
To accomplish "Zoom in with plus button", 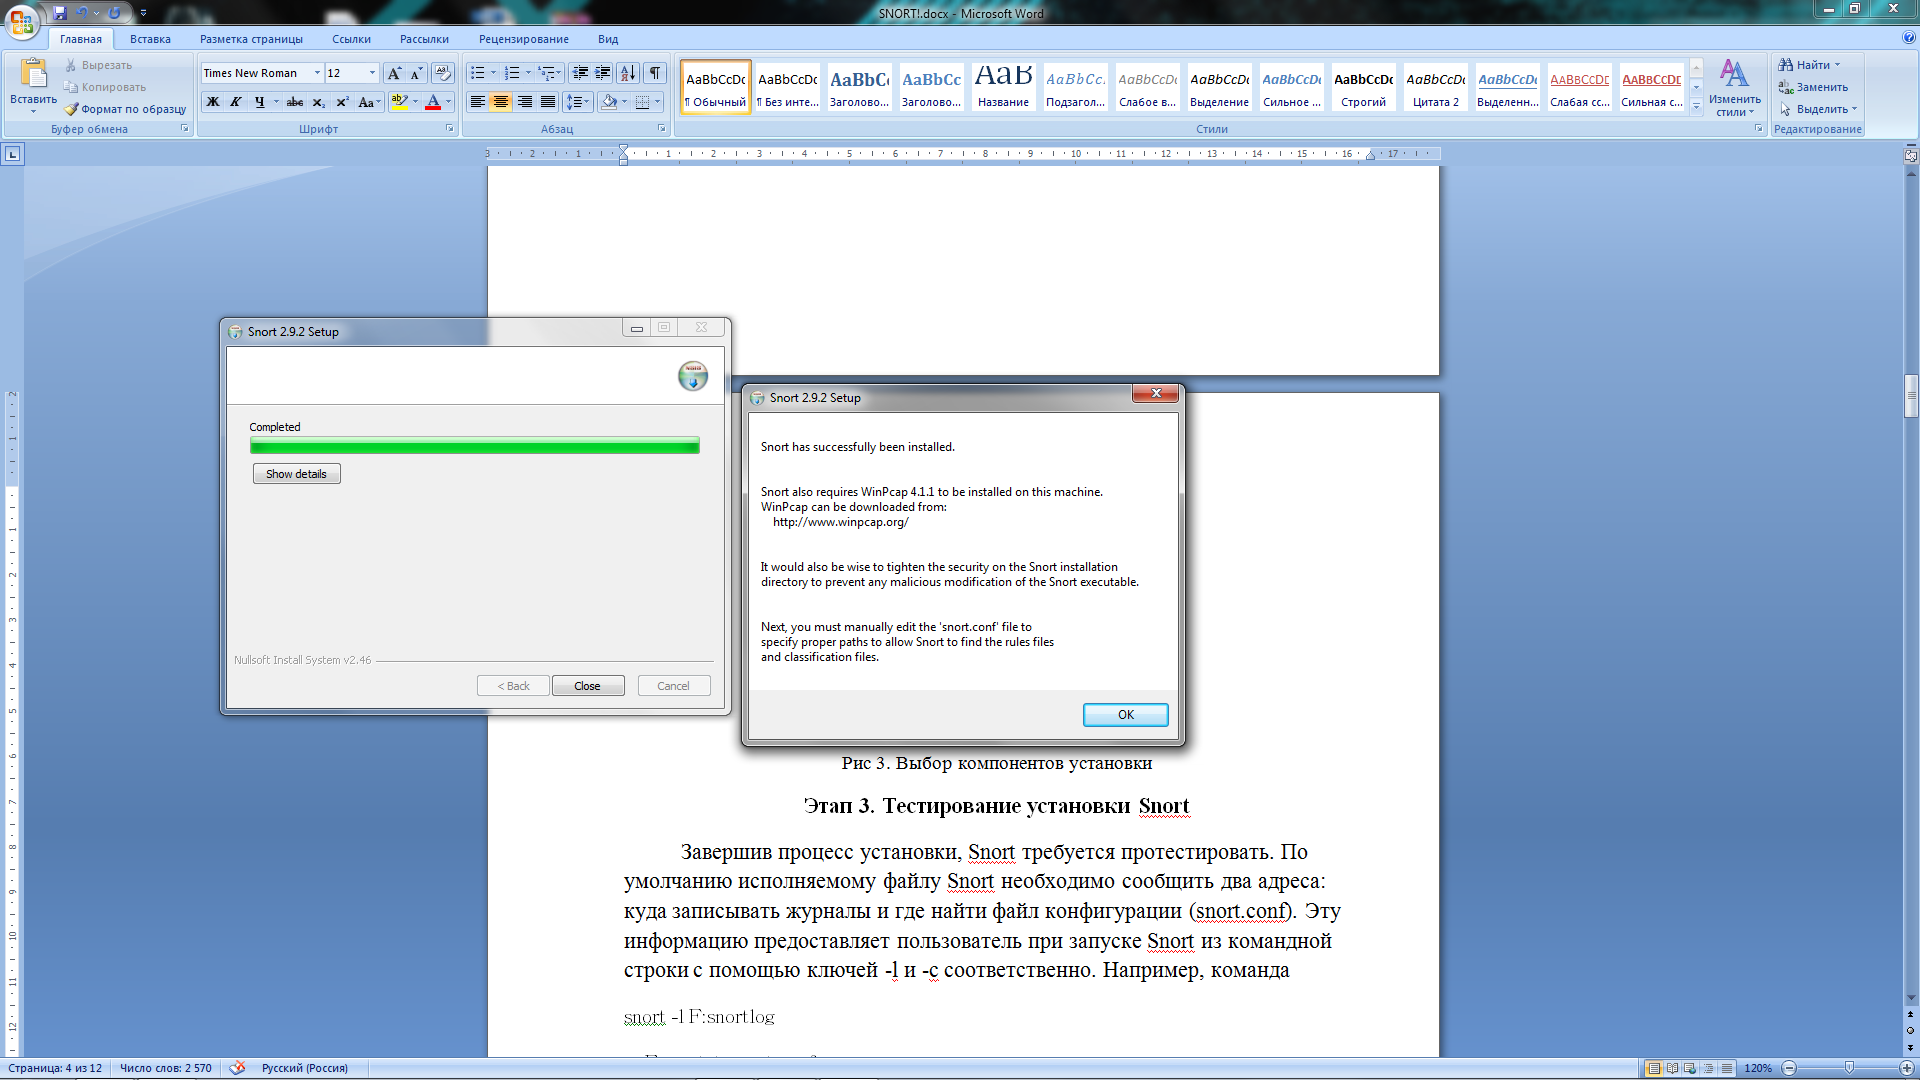I will point(1906,1068).
